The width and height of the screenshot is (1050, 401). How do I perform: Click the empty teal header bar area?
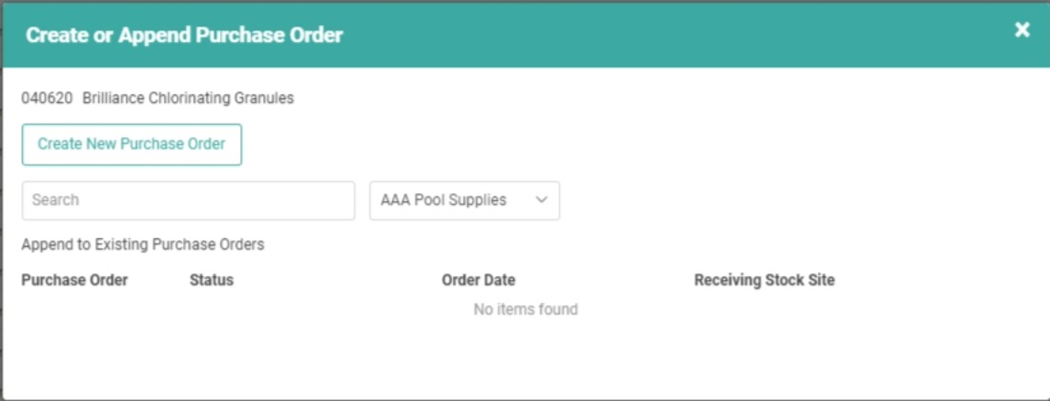pos(680,34)
